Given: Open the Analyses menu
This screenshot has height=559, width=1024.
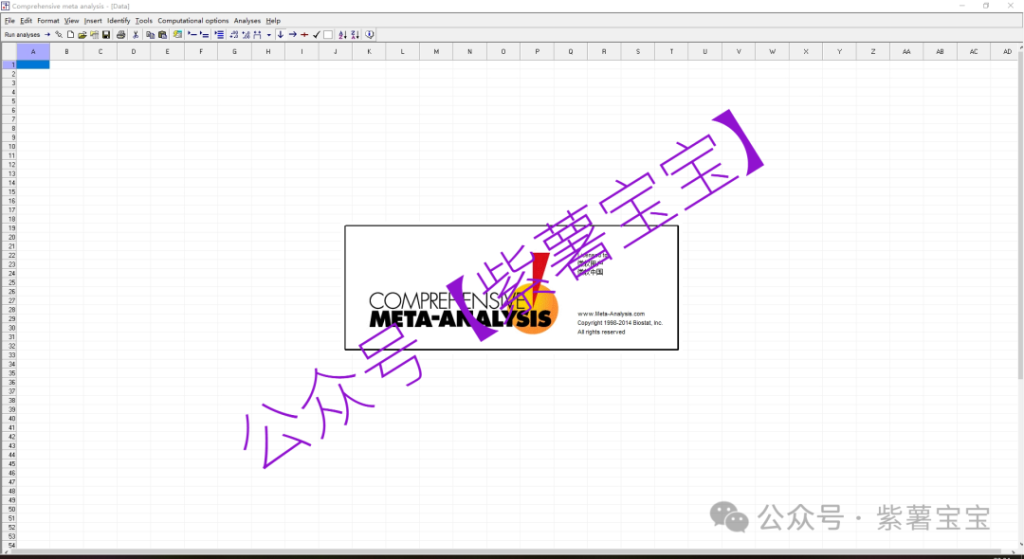Looking at the screenshot, I should [247, 20].
